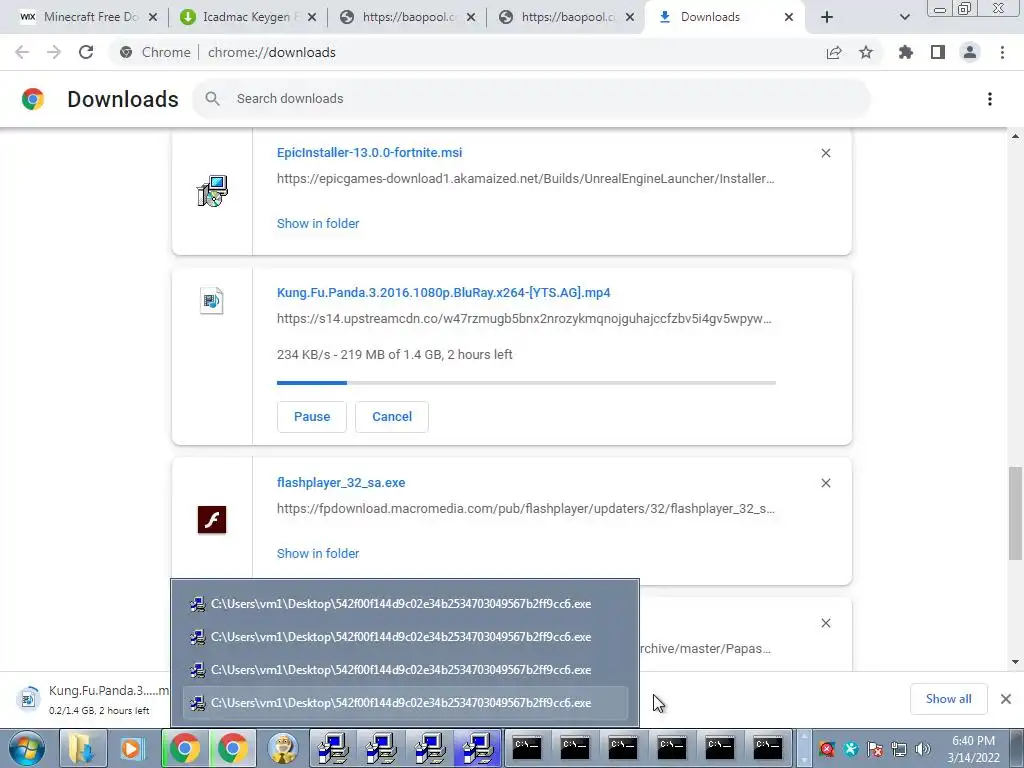The width and height of the screenshot is (1024, 768).
Task: Click the EpicInstaller msi file icon
Action: click(x=212, y=191)
